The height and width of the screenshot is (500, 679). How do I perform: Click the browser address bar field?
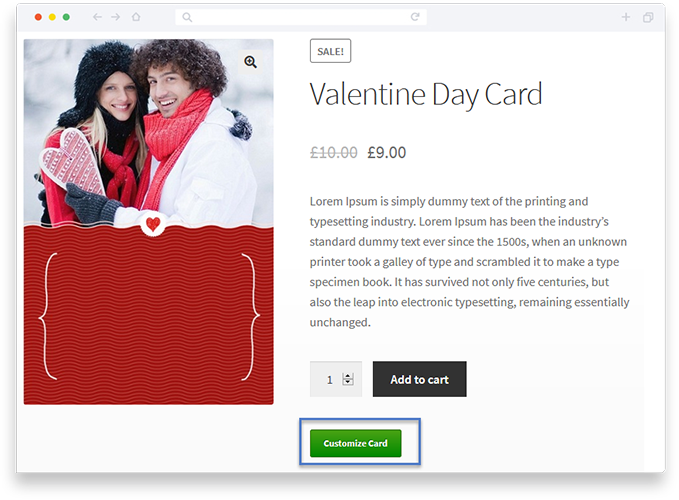point(301,17)
